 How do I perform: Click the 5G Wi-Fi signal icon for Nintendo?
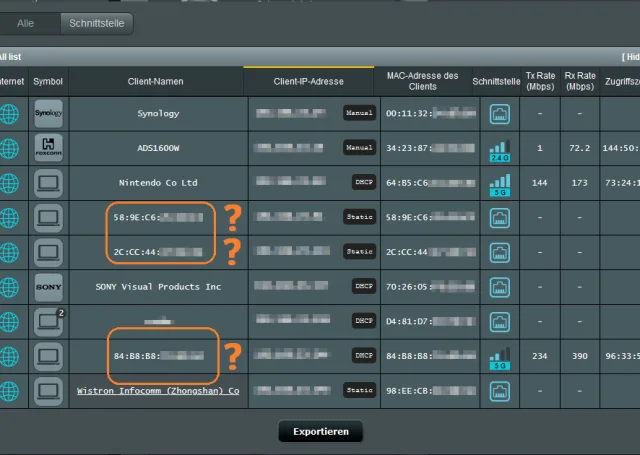pos(499,184)
